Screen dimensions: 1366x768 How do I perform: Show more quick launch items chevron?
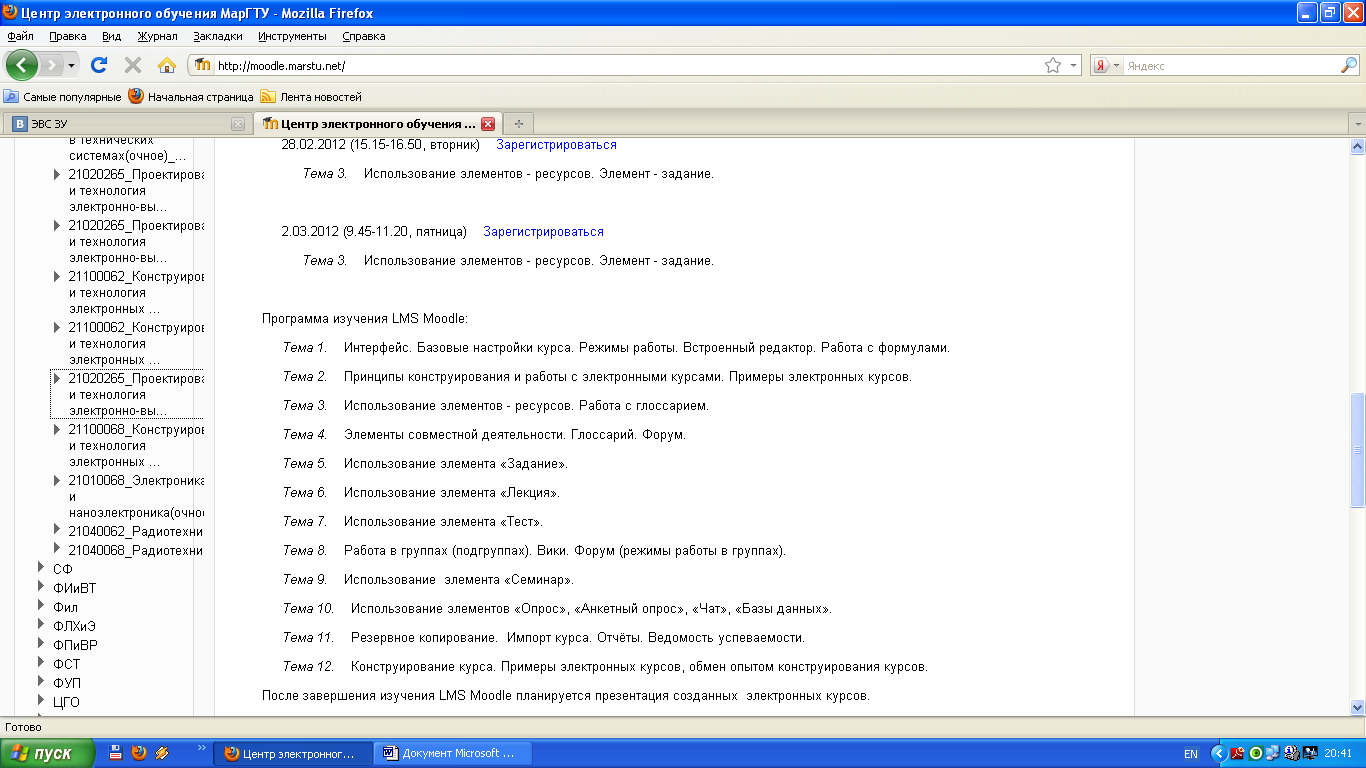[x=202, y=747]
